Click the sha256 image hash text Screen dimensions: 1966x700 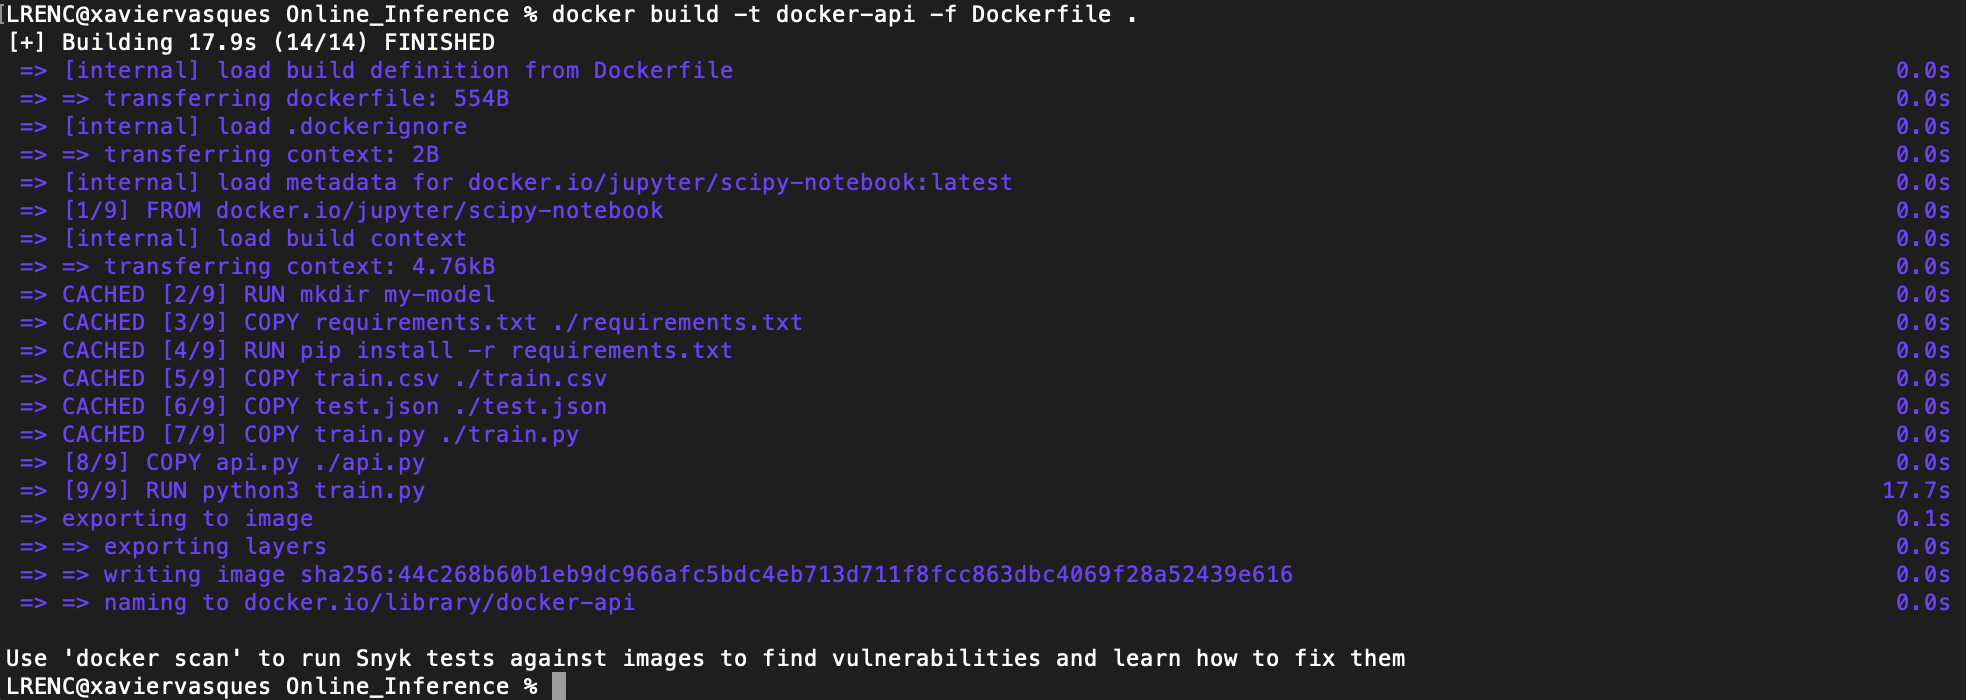click(x=796, y=575)
